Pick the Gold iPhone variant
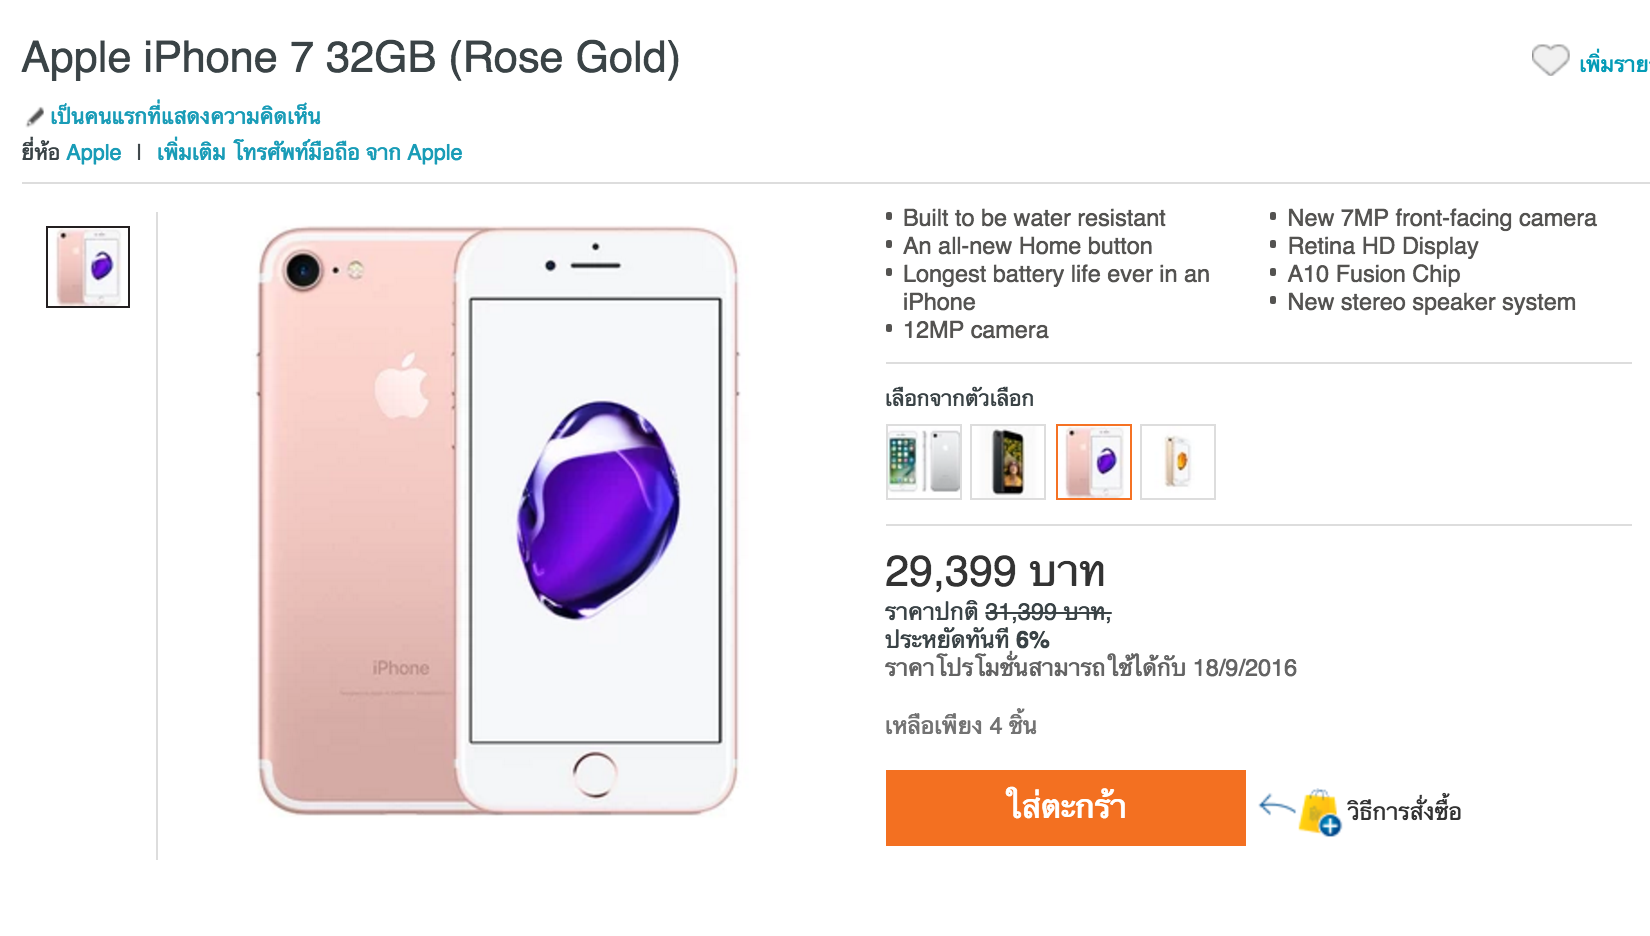The width and height of the screenshot is (1650, 936). (x=1177, y=462)
